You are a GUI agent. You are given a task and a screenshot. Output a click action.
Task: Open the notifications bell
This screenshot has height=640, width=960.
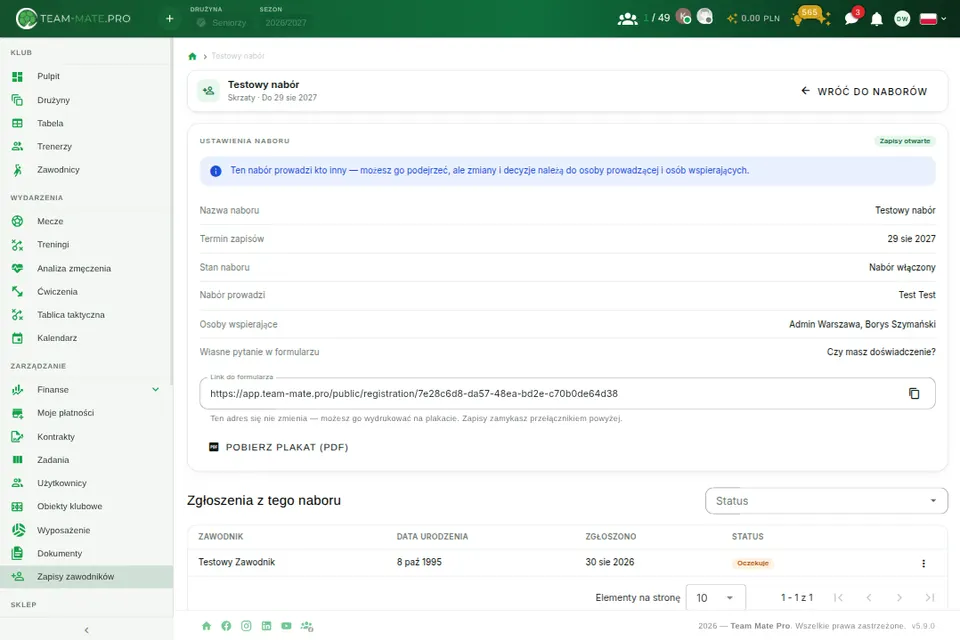point(877,19)
